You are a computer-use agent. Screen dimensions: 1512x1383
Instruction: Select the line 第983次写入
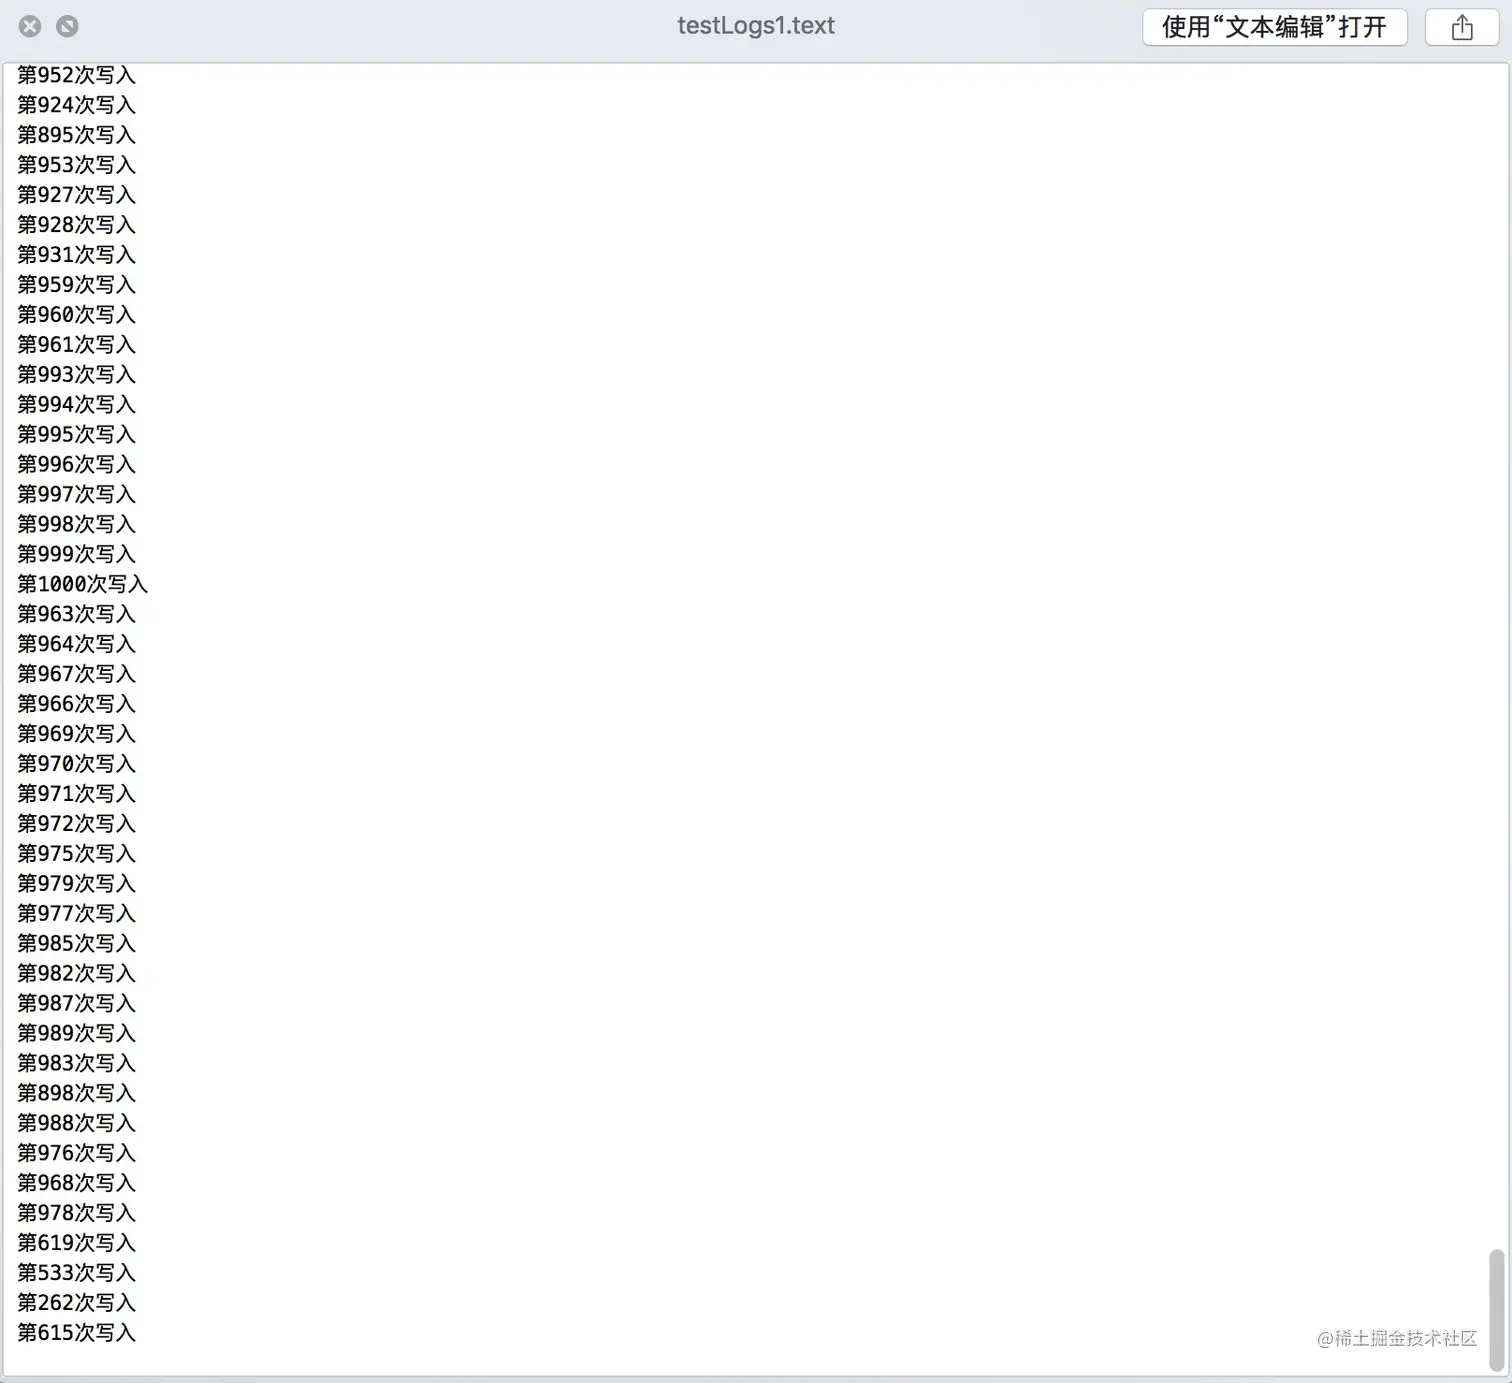(x=76, y=1064)
